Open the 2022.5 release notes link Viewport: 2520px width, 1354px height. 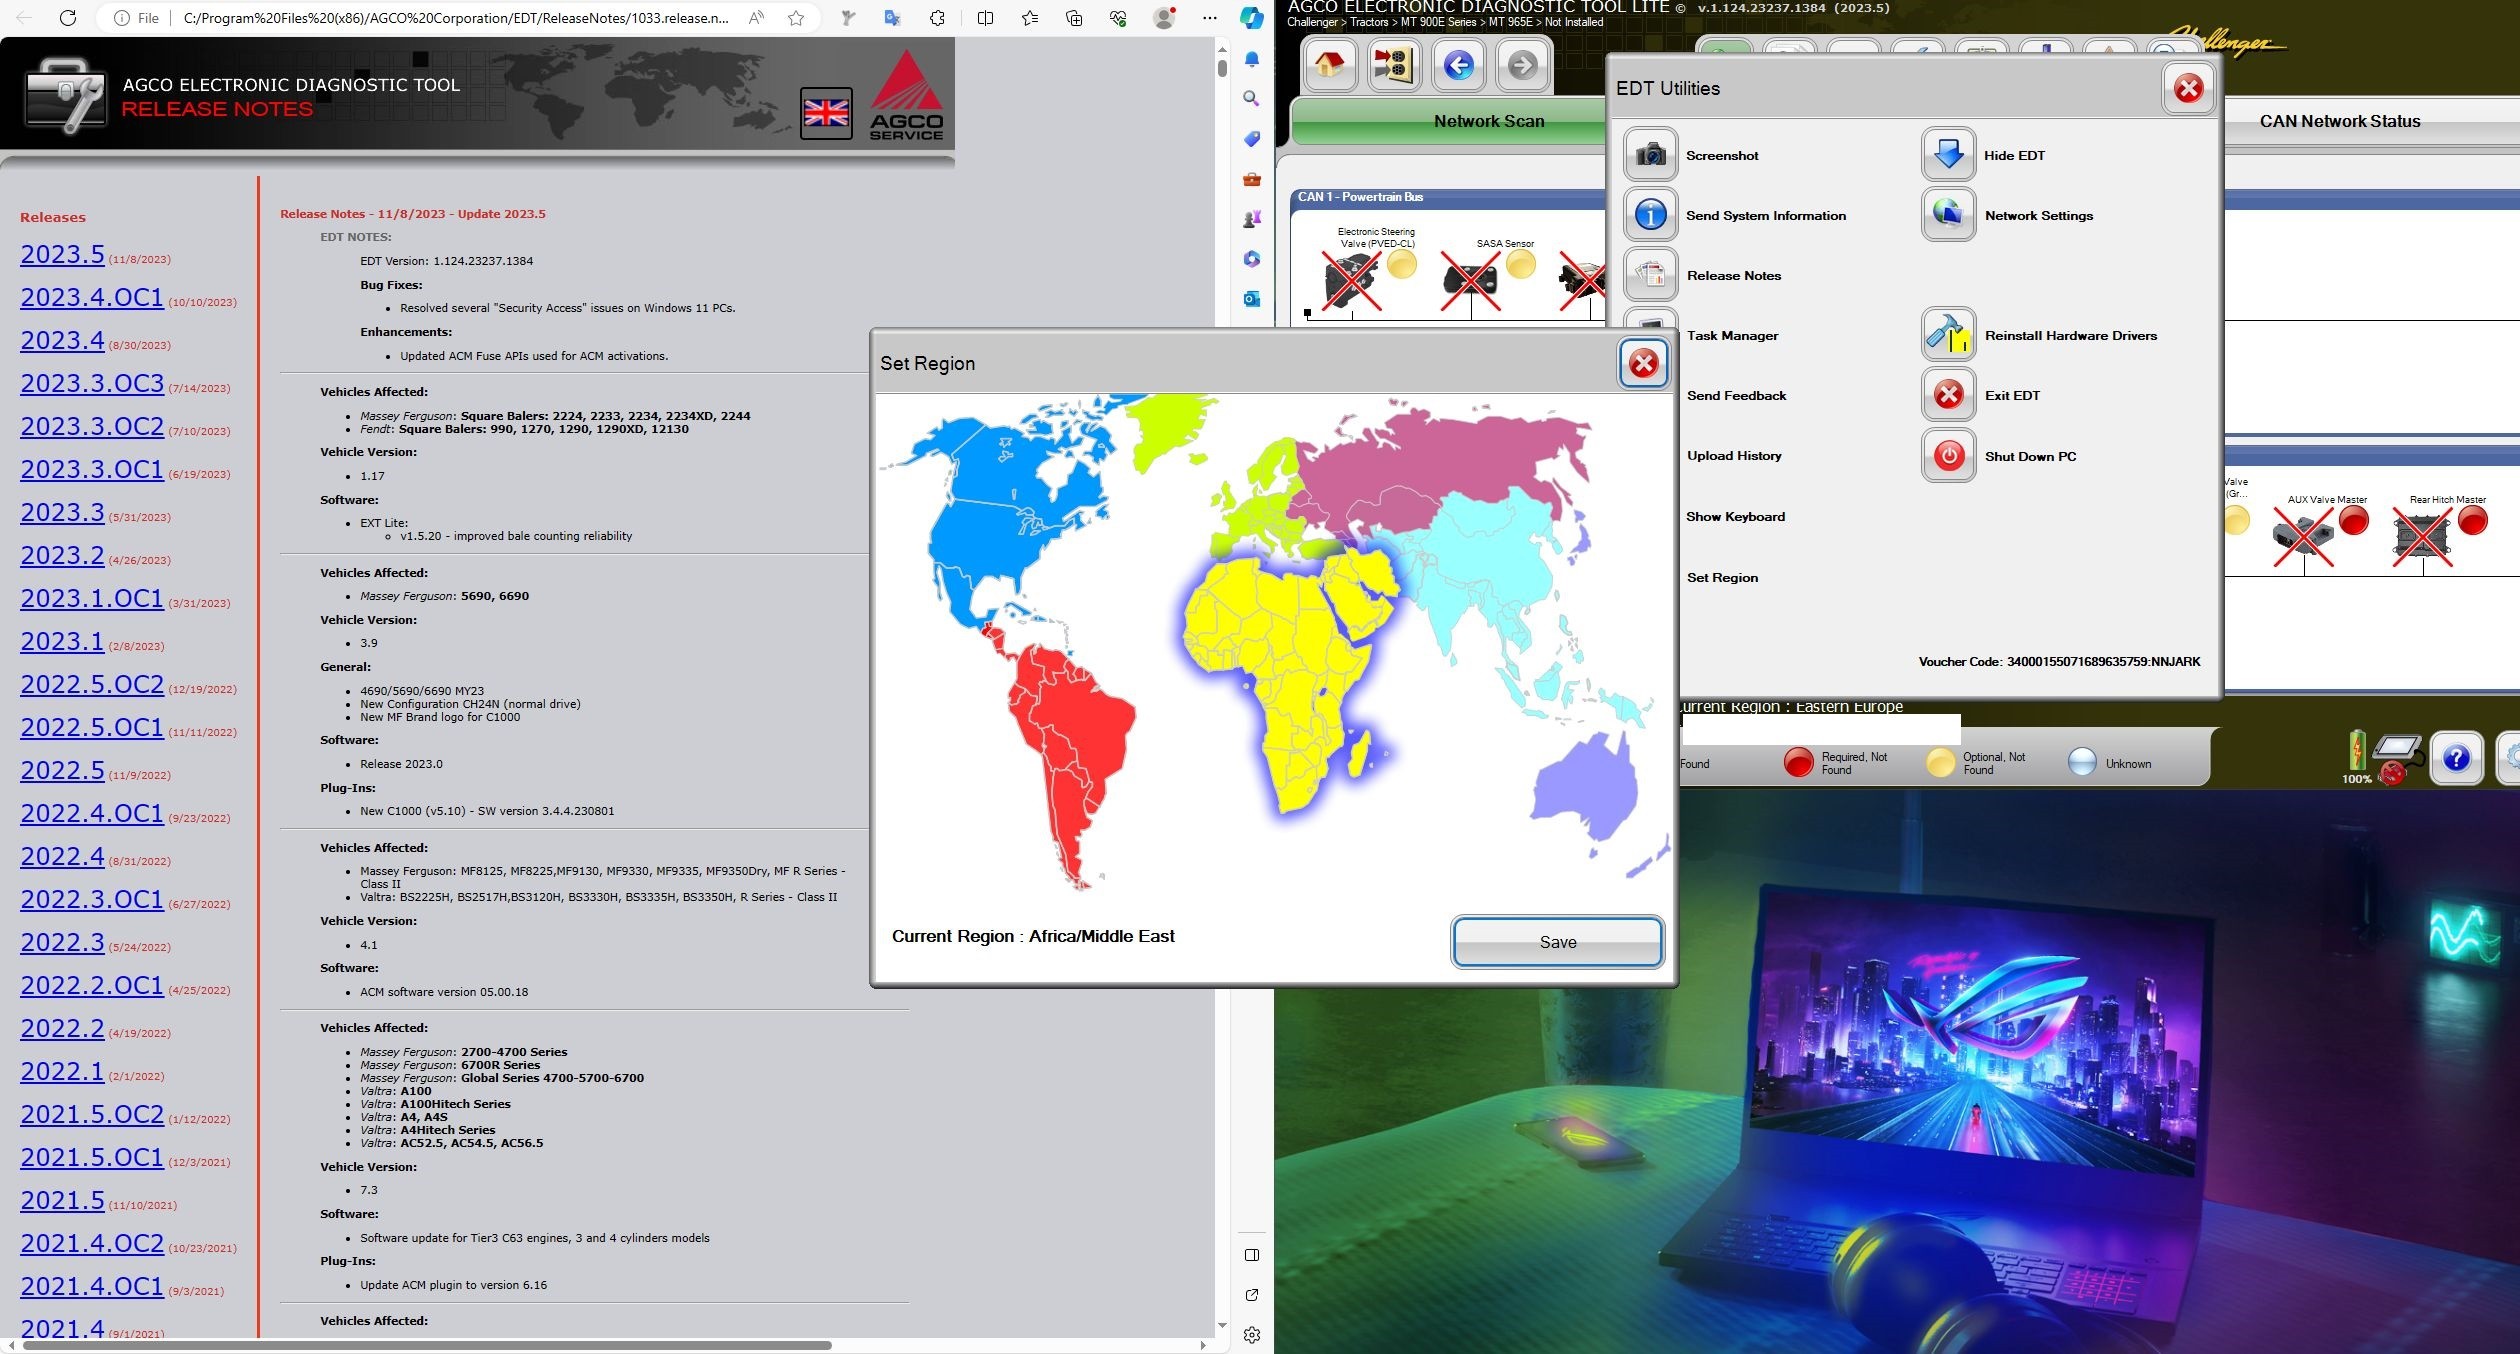pyautogui.click(x=62, y=770)
